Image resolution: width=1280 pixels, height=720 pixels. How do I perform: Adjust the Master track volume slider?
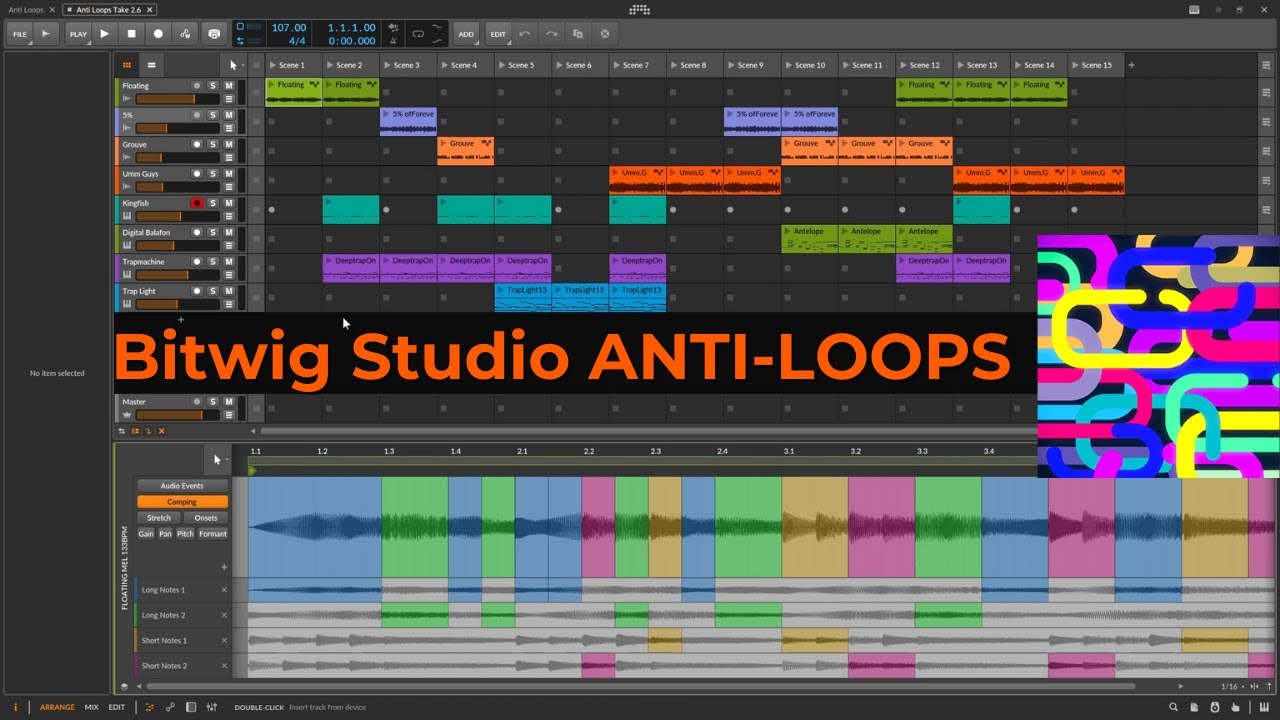pos(178,414)
